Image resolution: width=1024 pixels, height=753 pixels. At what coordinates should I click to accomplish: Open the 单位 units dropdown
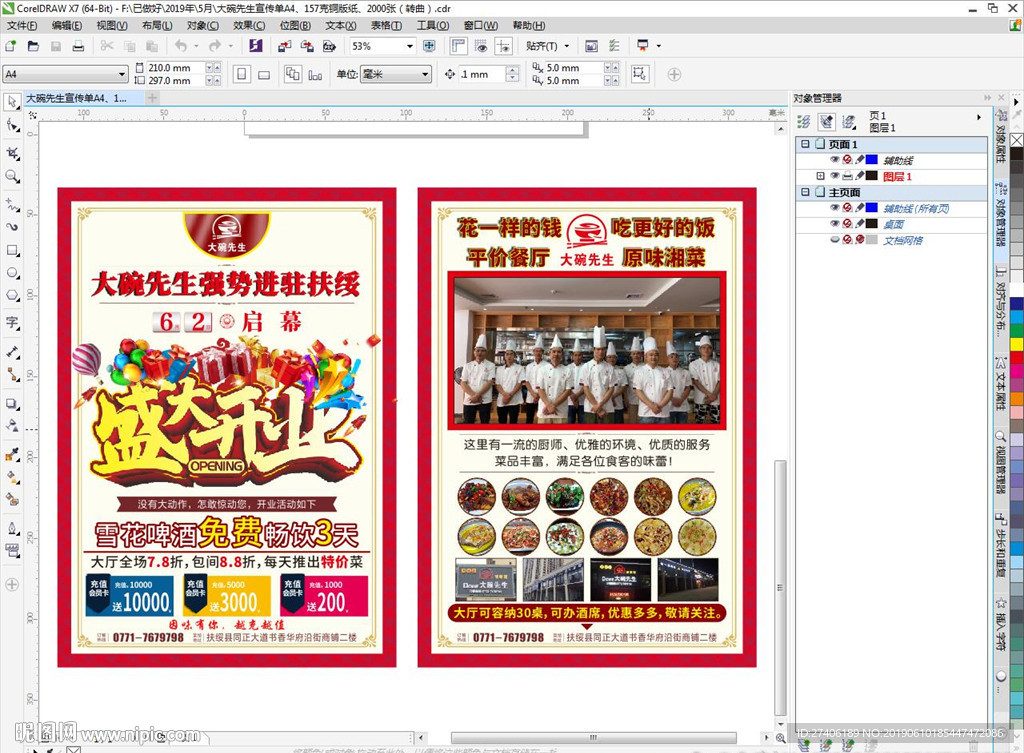(x=425, y=74)
